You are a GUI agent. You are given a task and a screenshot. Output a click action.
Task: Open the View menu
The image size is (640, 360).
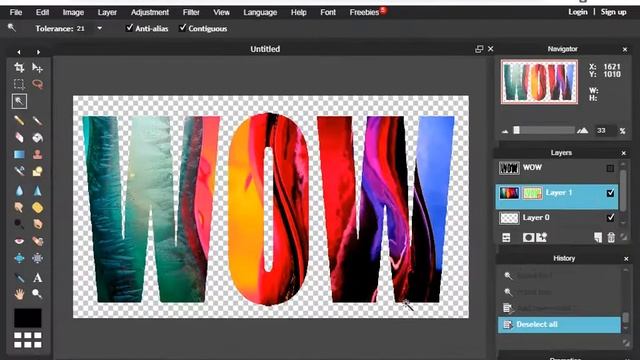click(x=221, y=12)
